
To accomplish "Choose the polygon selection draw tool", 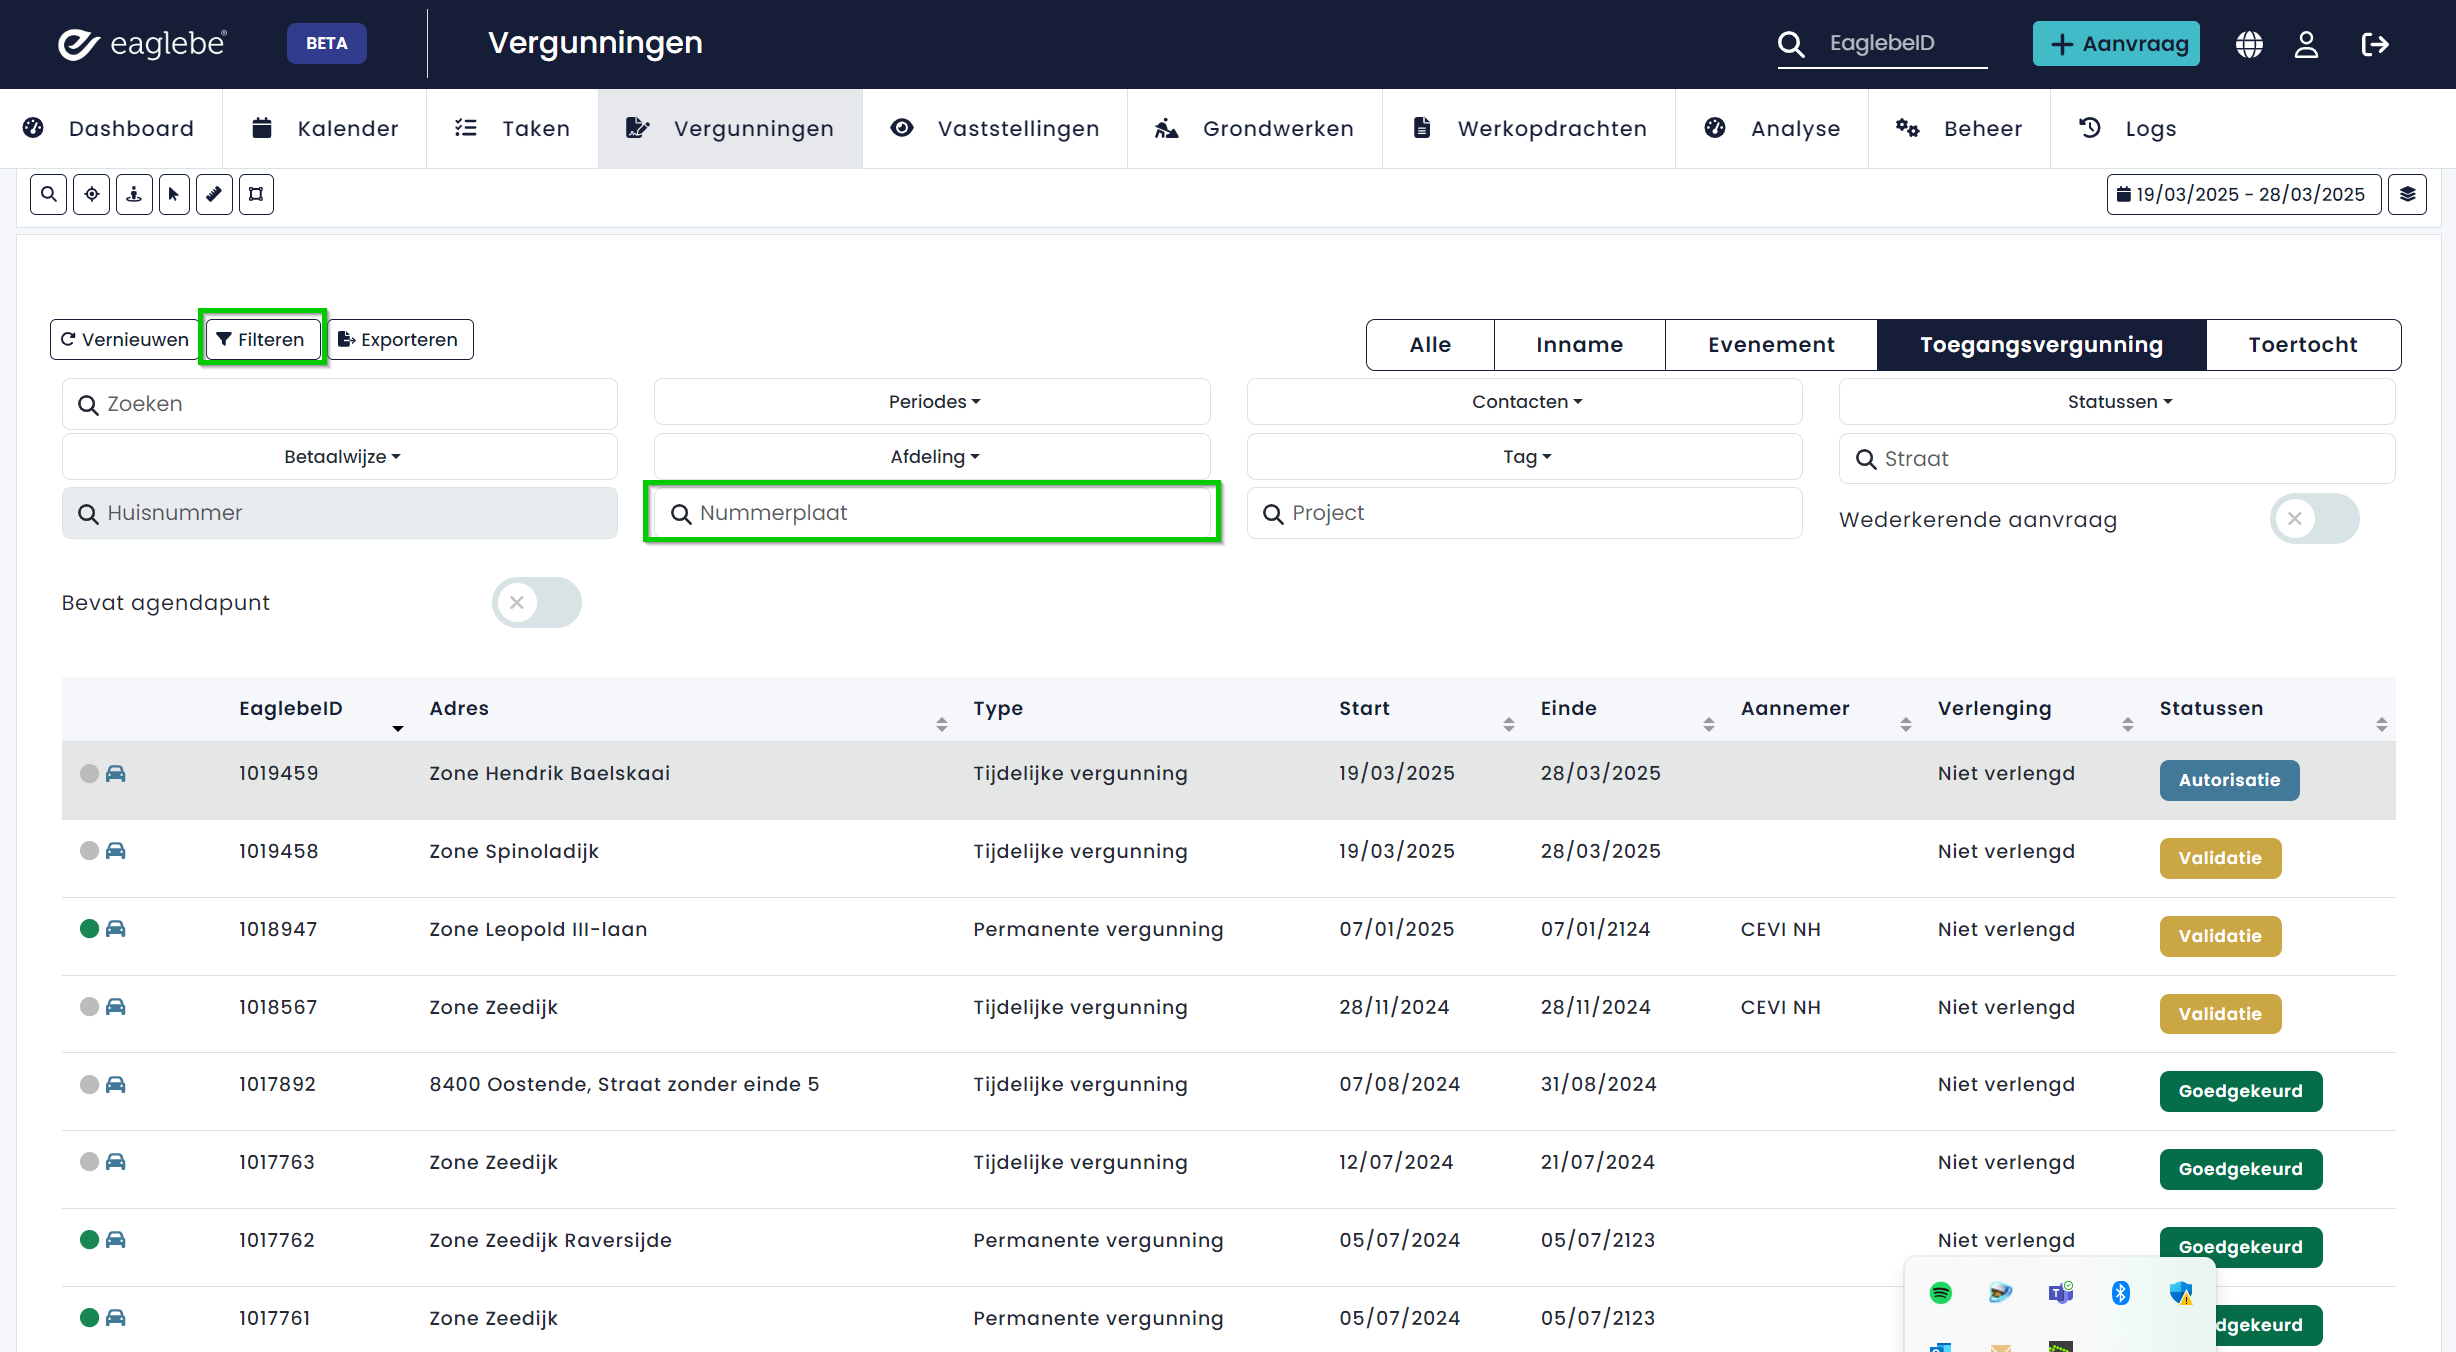I will pos(256,194).
